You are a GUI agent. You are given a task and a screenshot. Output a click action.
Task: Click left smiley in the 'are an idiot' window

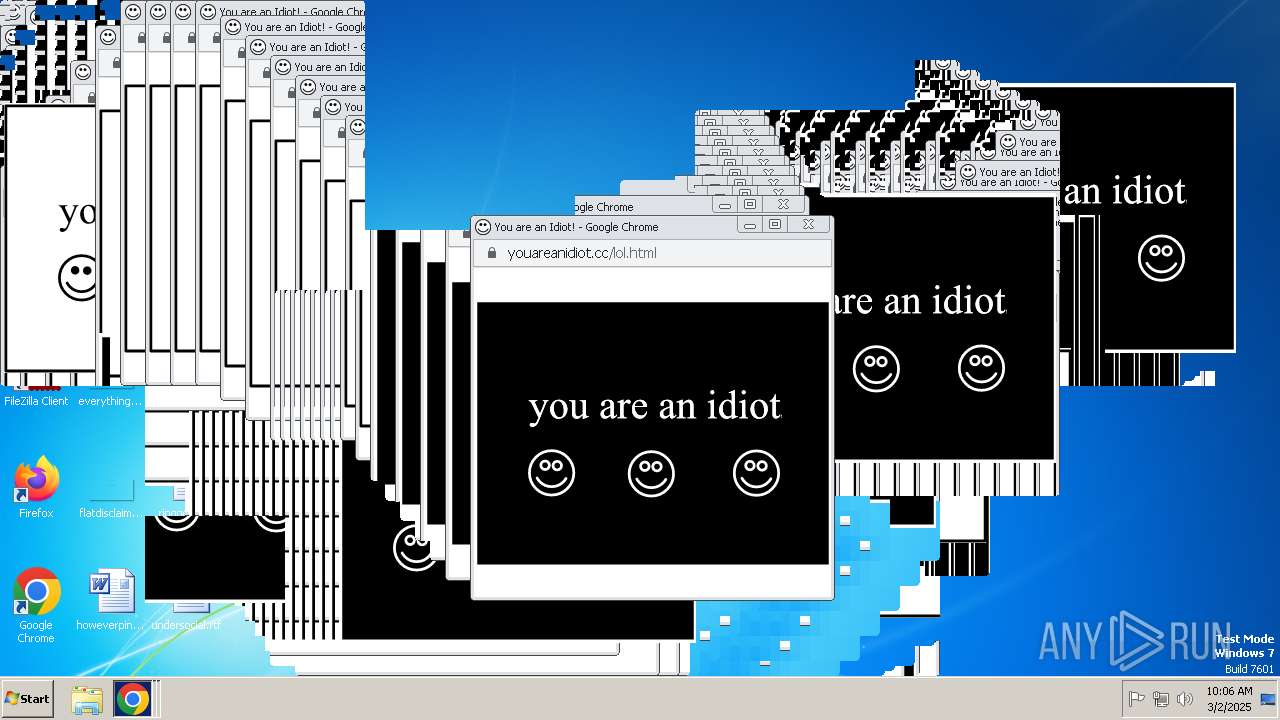click(876, 368)
